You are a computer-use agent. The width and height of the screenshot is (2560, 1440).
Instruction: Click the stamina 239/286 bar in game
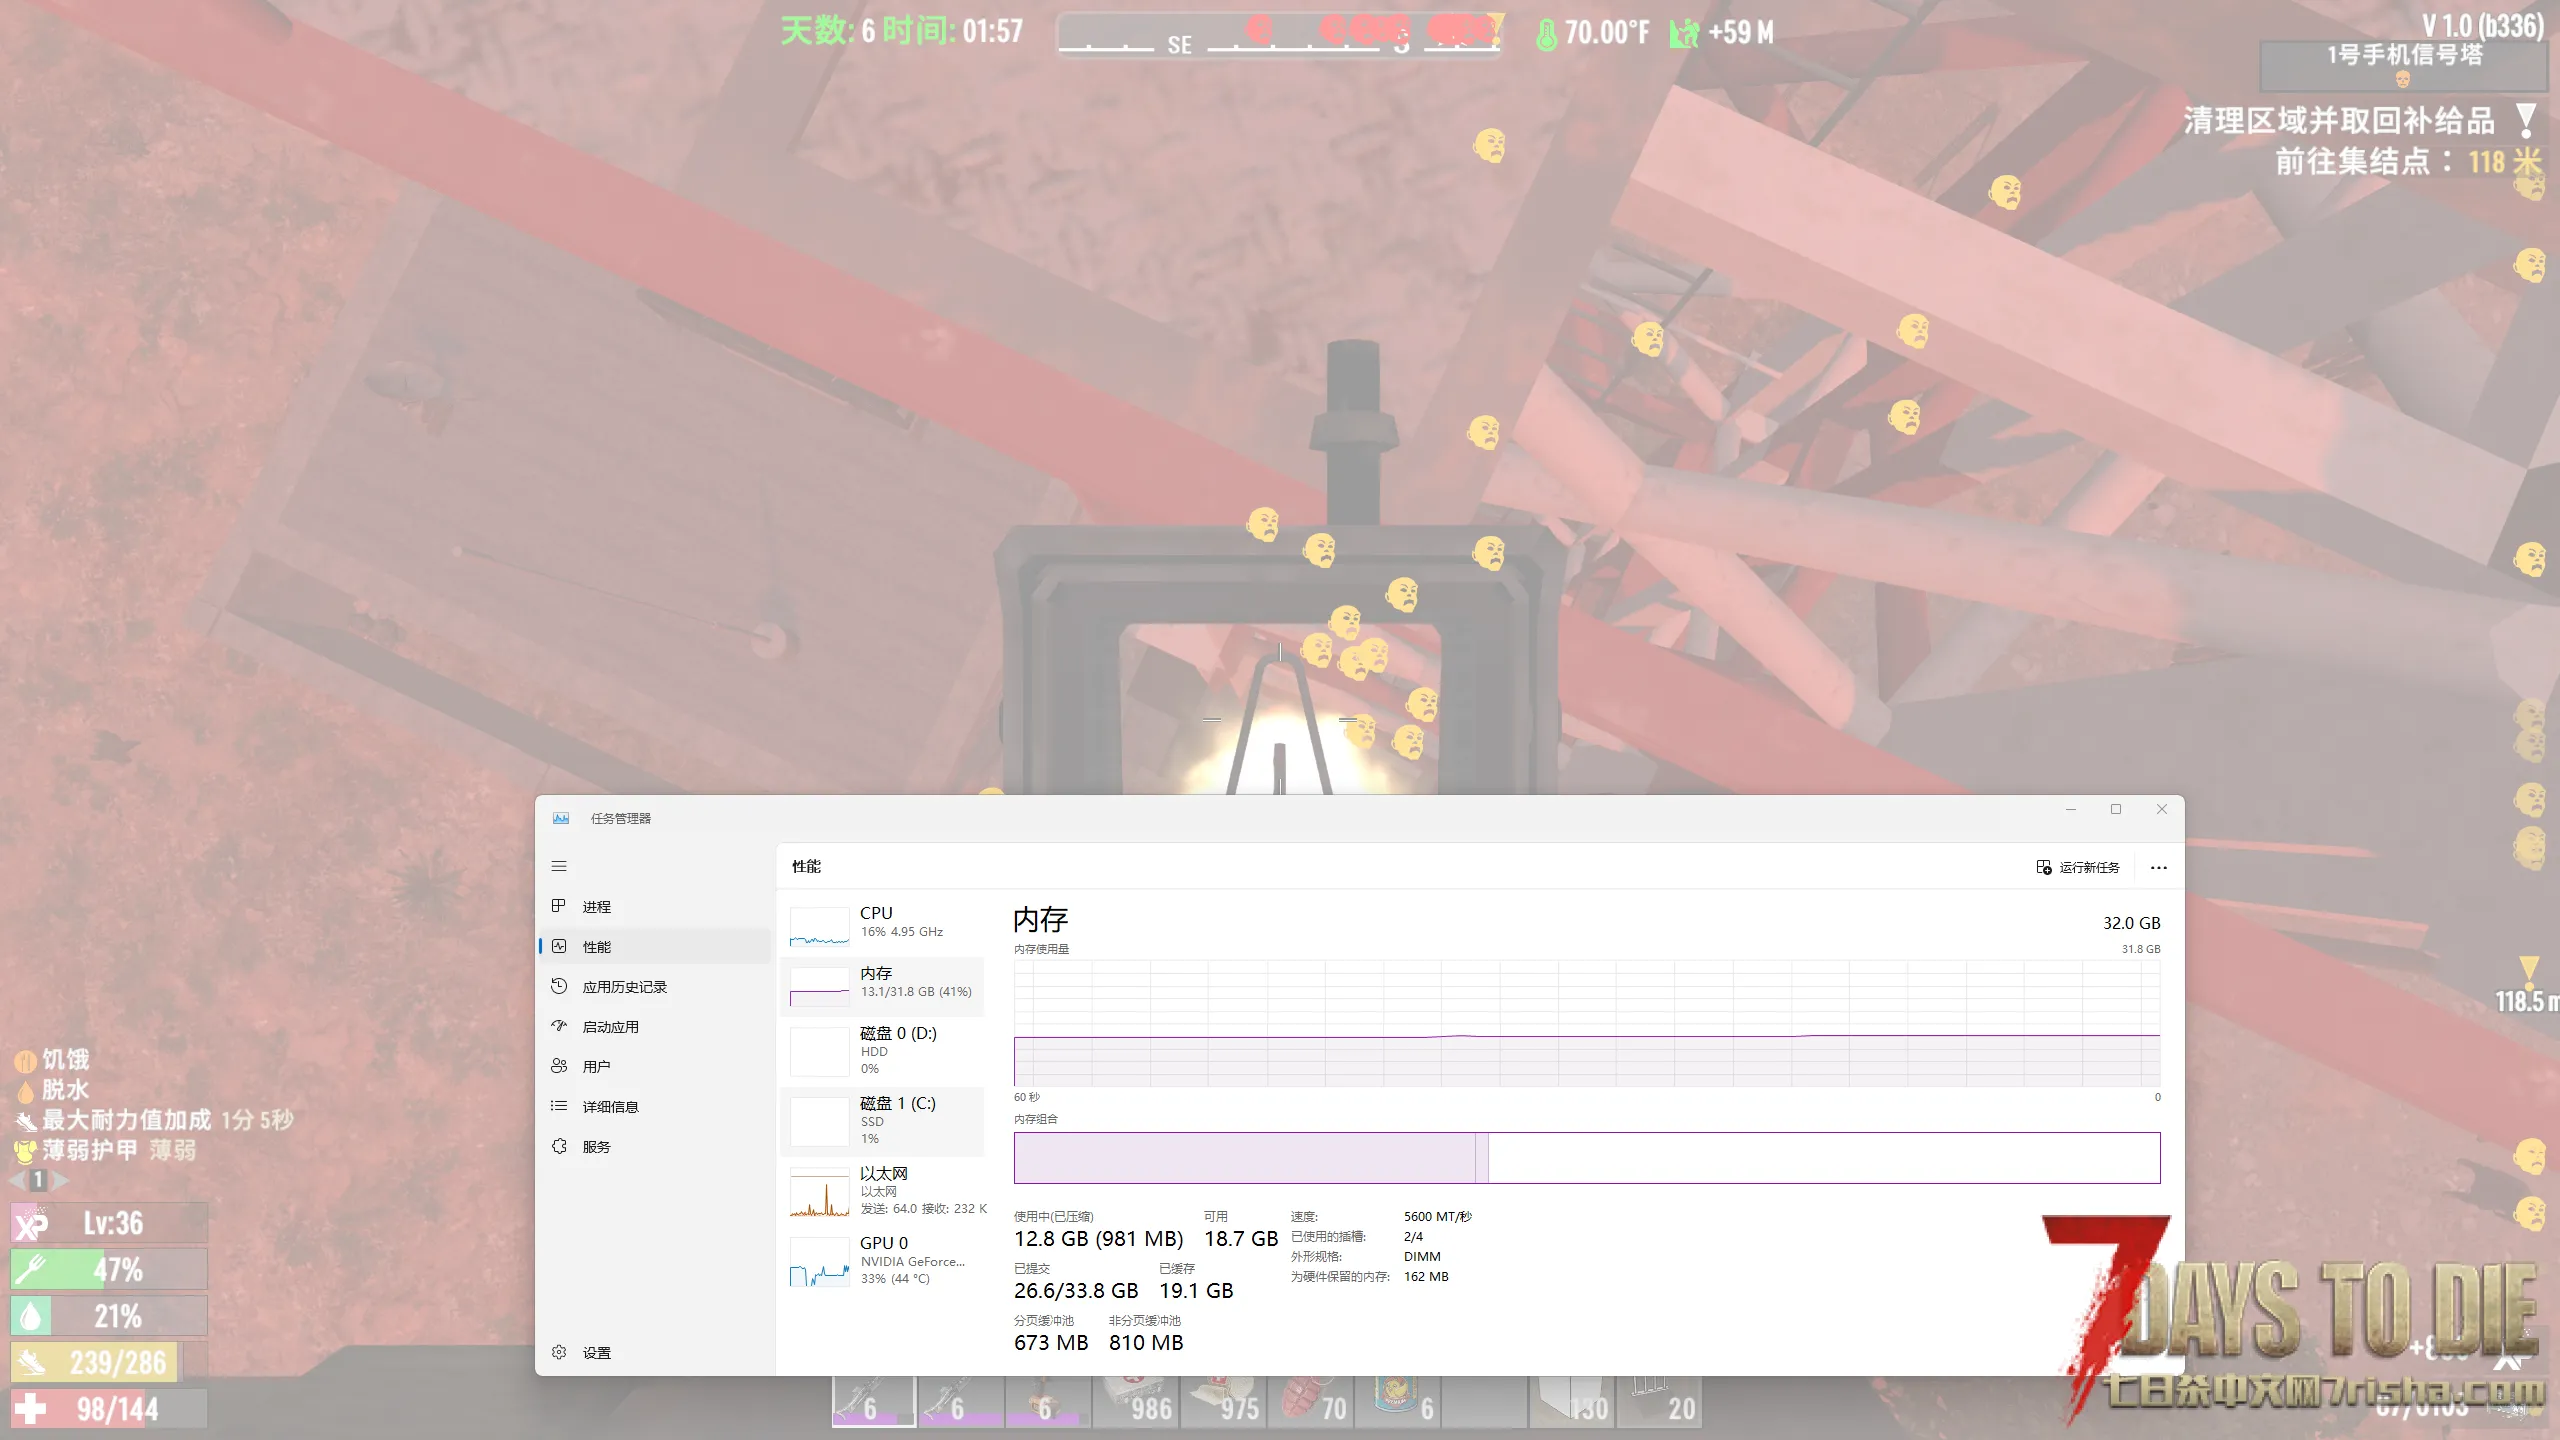(x=110, y=1362)
